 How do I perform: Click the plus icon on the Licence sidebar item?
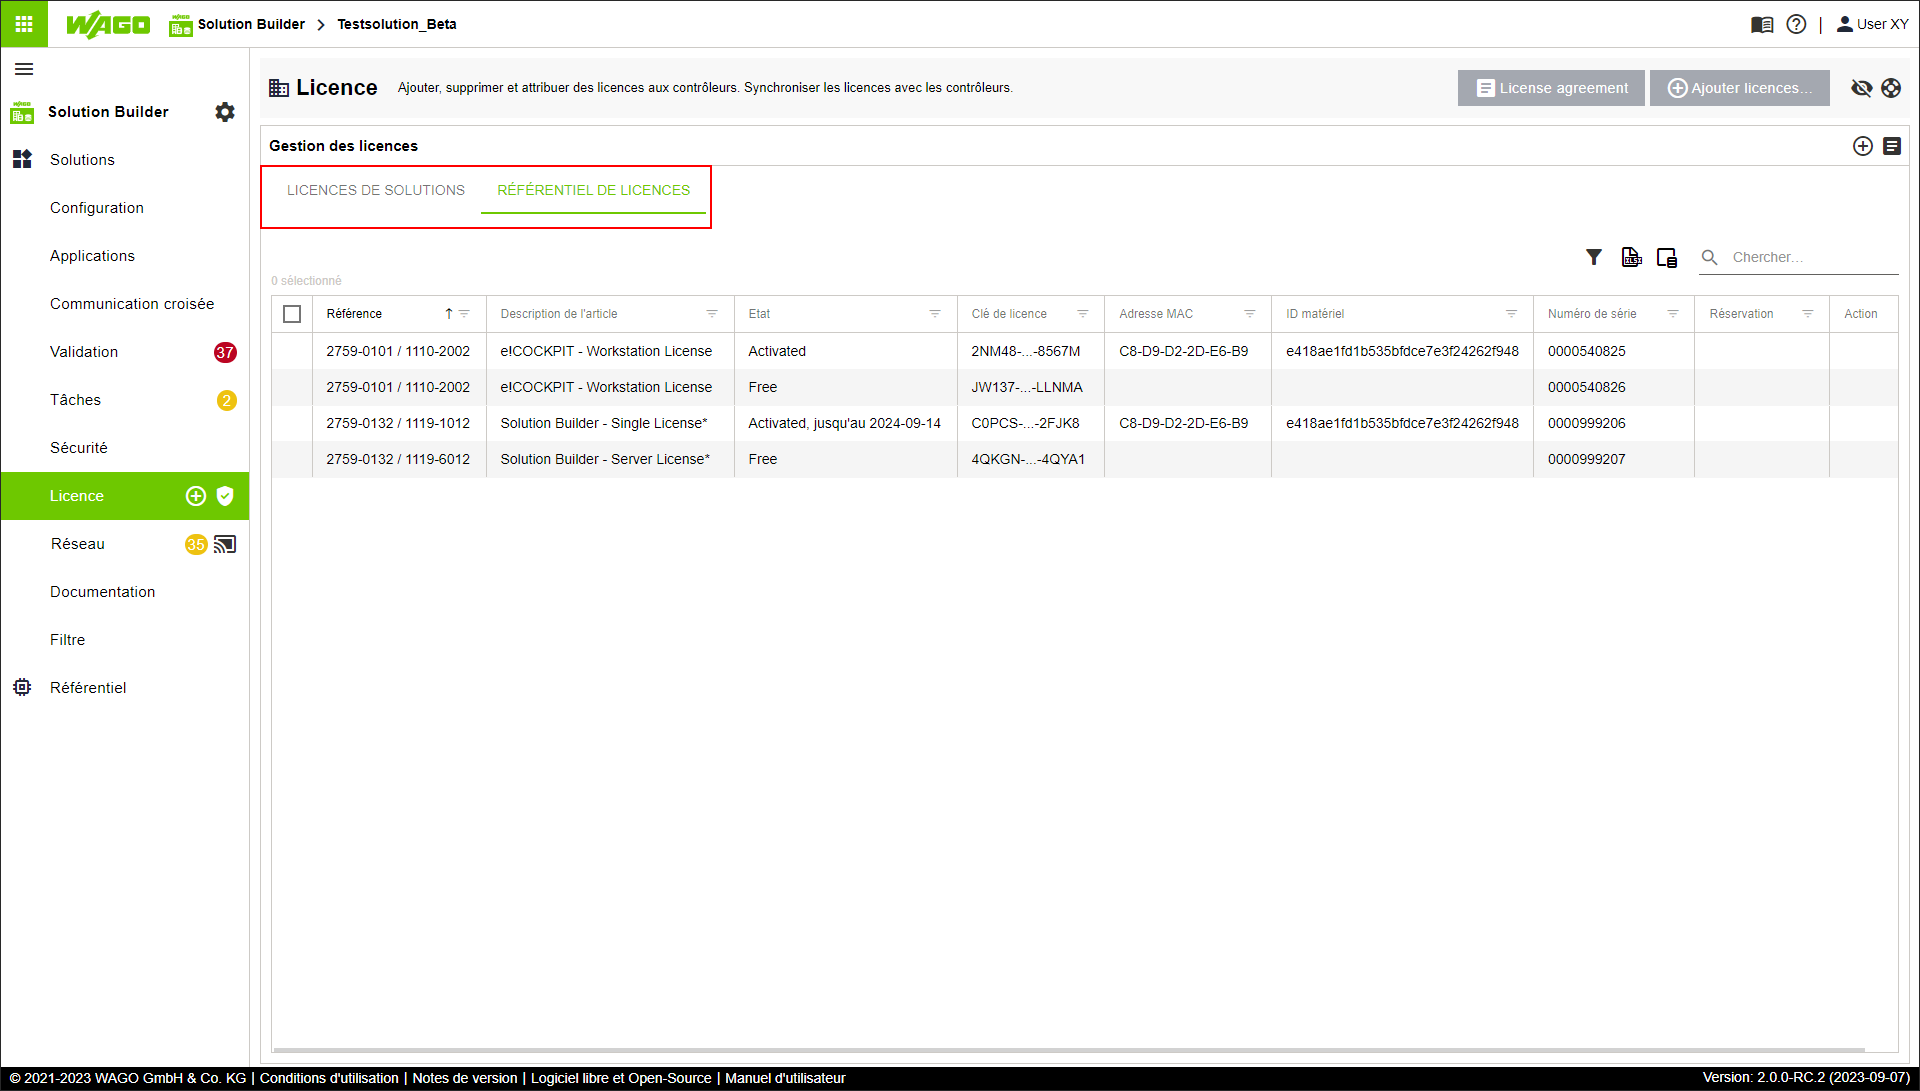pos(196,496)
